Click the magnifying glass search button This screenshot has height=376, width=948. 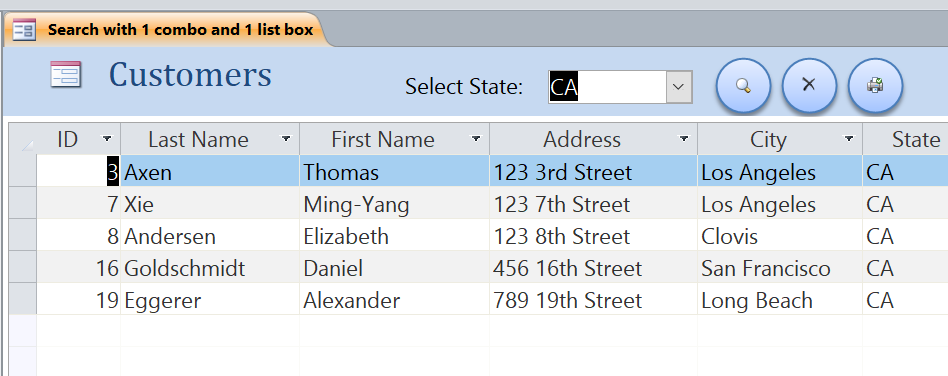743,85
